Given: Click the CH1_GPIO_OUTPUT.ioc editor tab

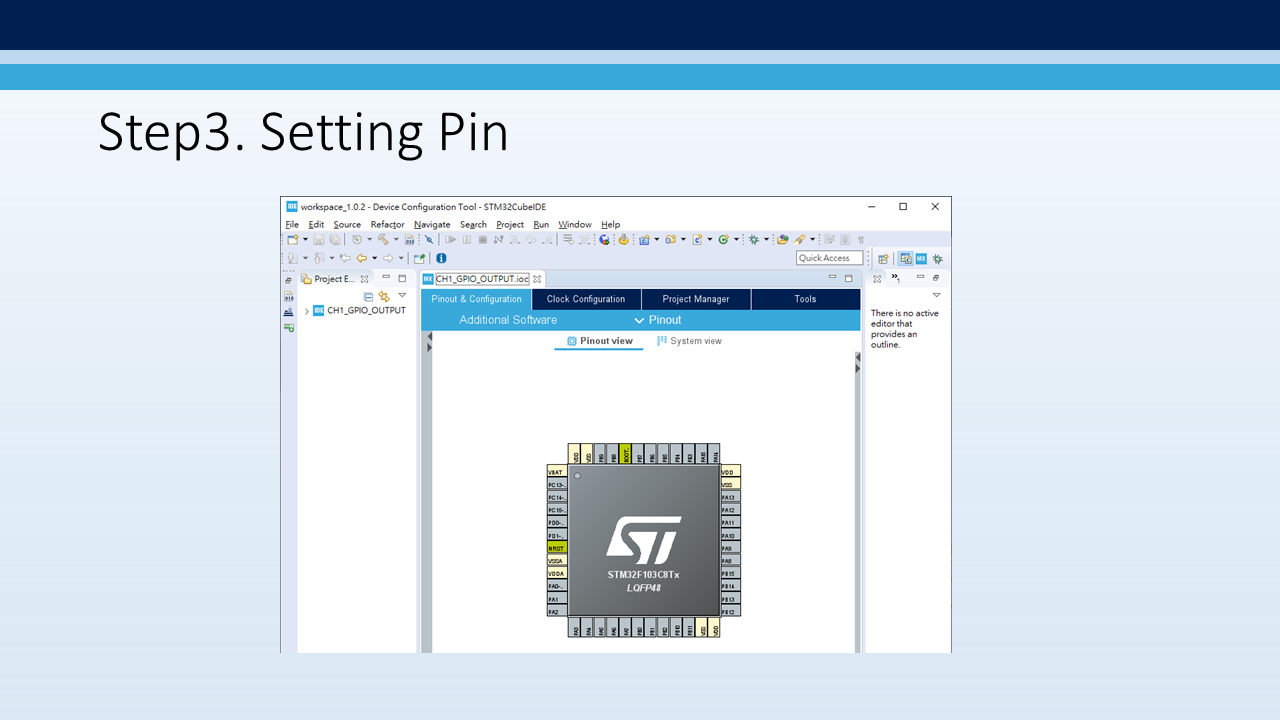Looking at the screenshot, I should point(482,279).
